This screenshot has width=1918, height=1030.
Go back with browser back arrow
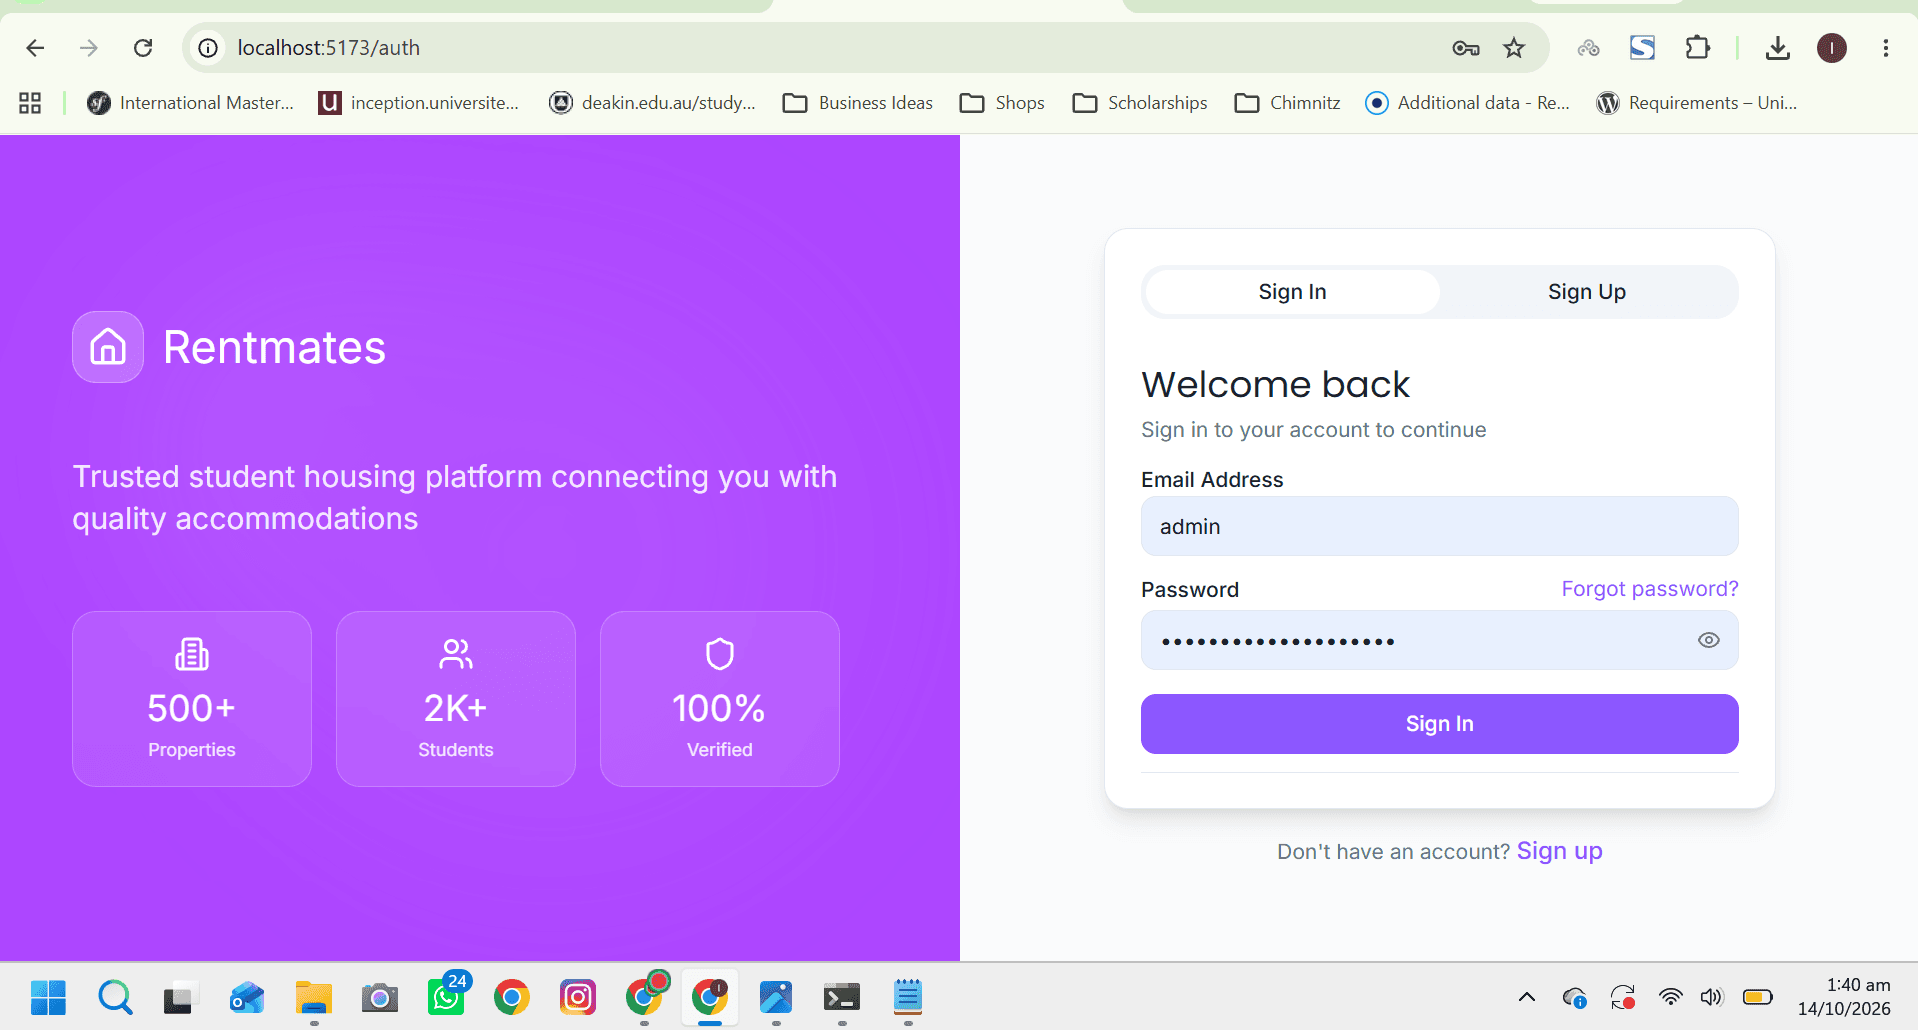click(35, 48)
